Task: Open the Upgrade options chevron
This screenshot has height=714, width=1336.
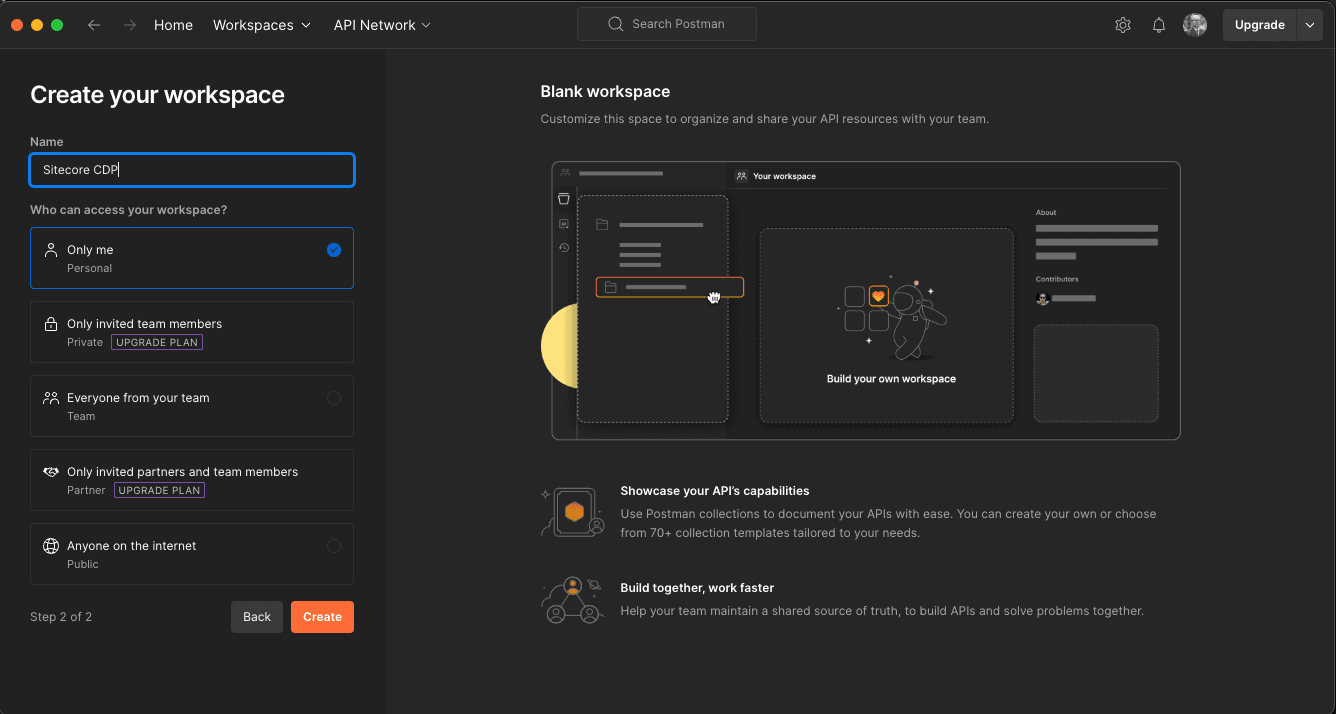Action: [1310, 25]
